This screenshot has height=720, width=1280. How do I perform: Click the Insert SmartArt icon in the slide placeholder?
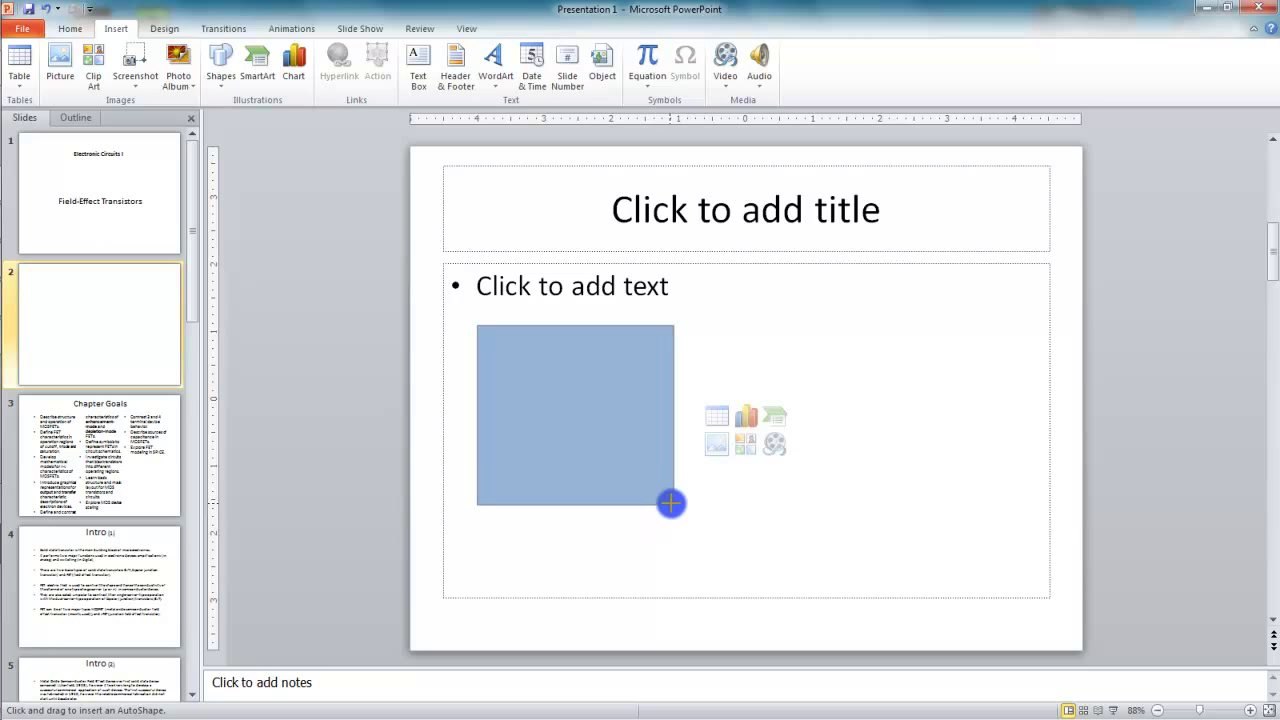click(775, 416)
